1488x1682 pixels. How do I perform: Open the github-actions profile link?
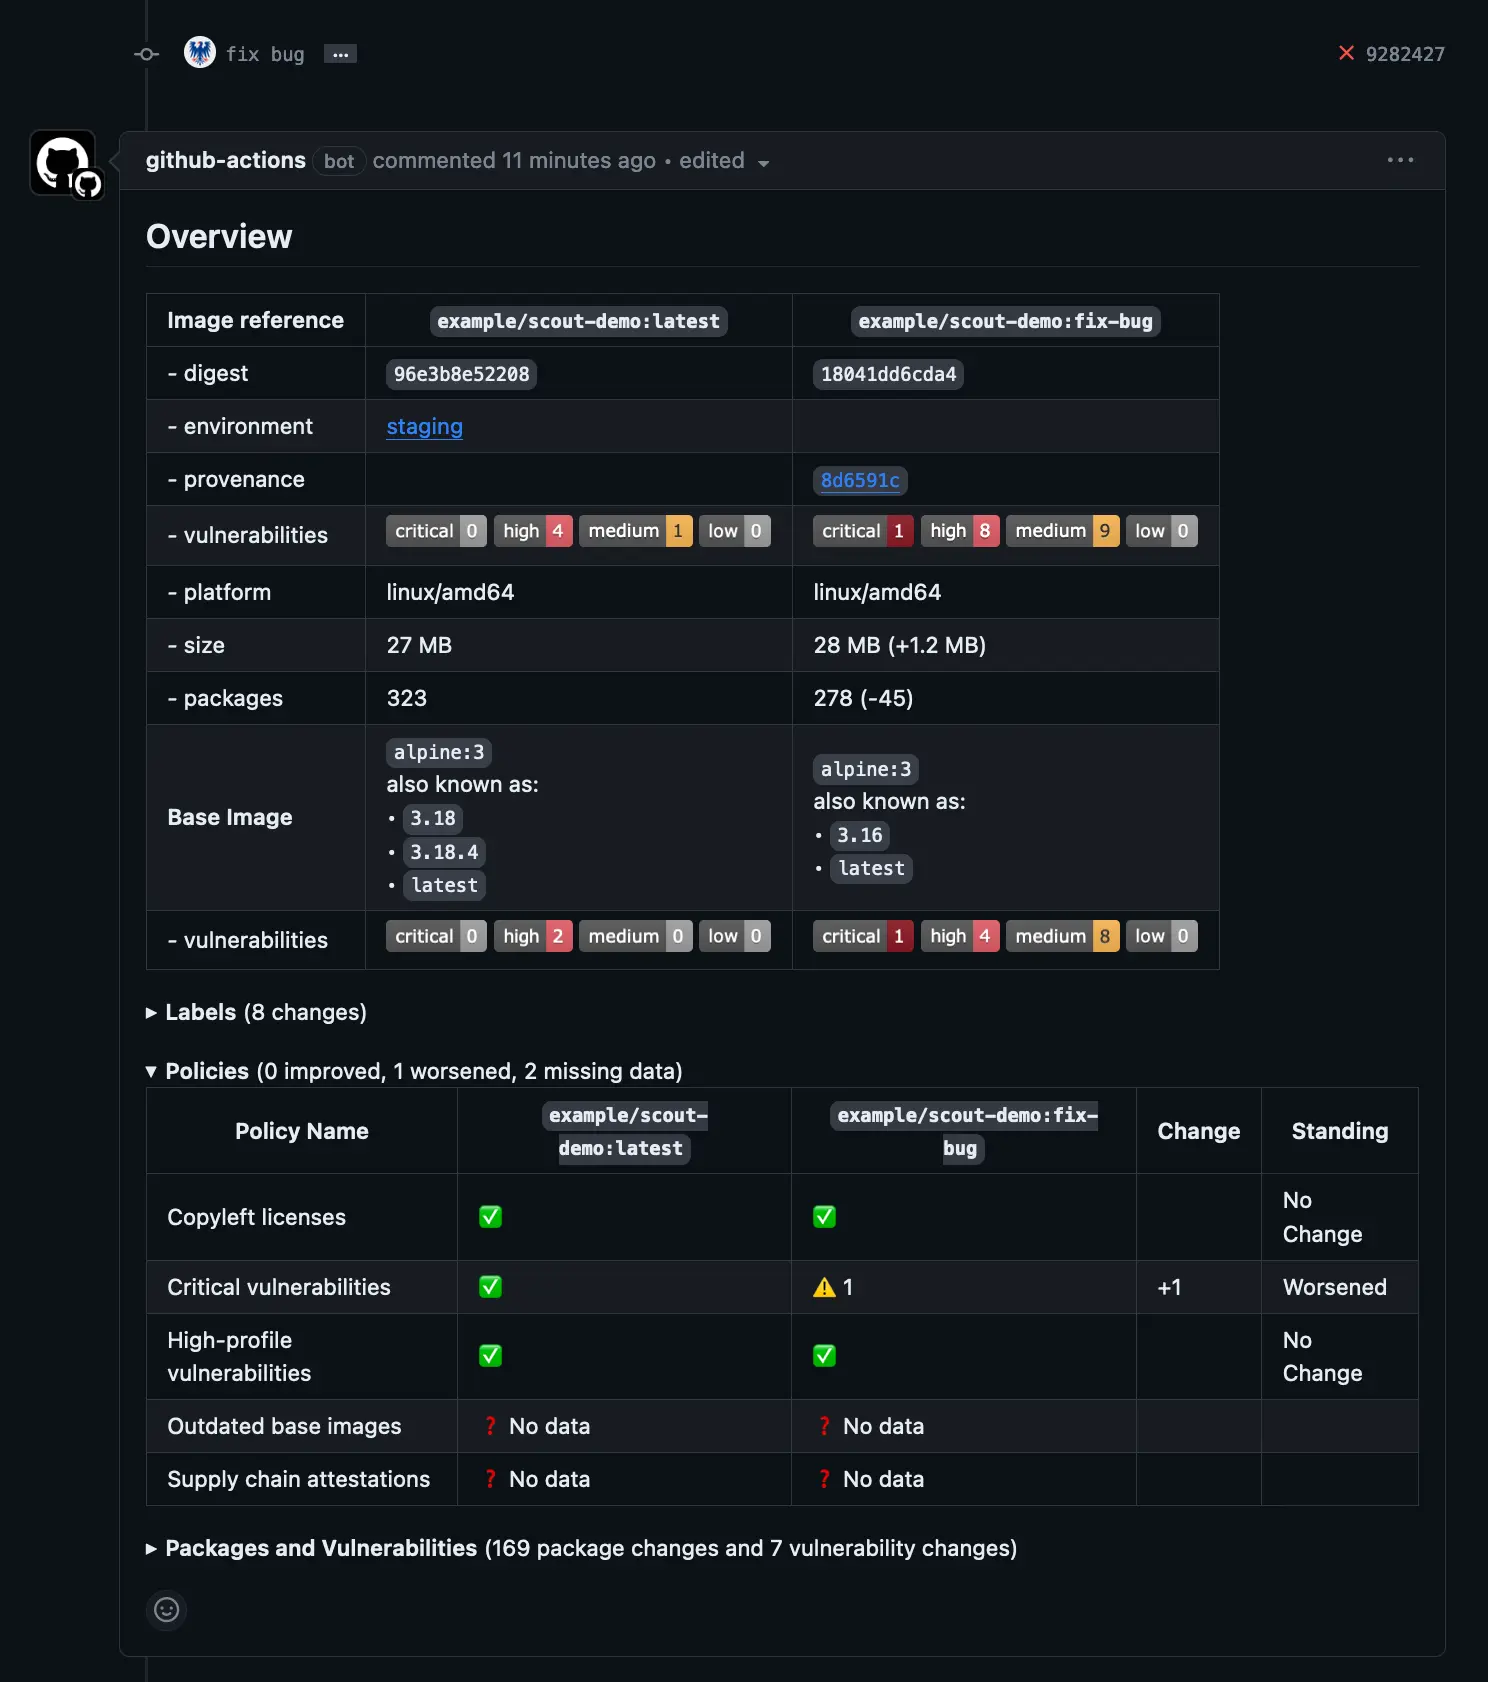pos(225,161)
